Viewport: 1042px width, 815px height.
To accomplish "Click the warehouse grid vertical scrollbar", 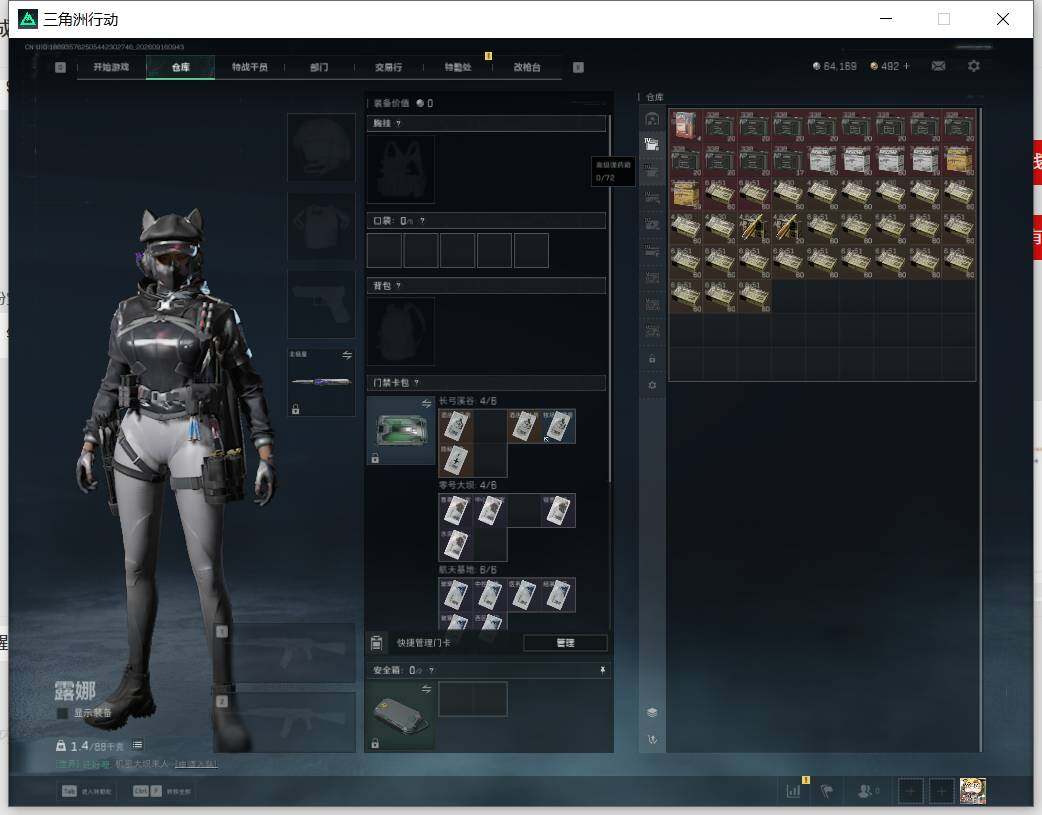I will [980, 429].
